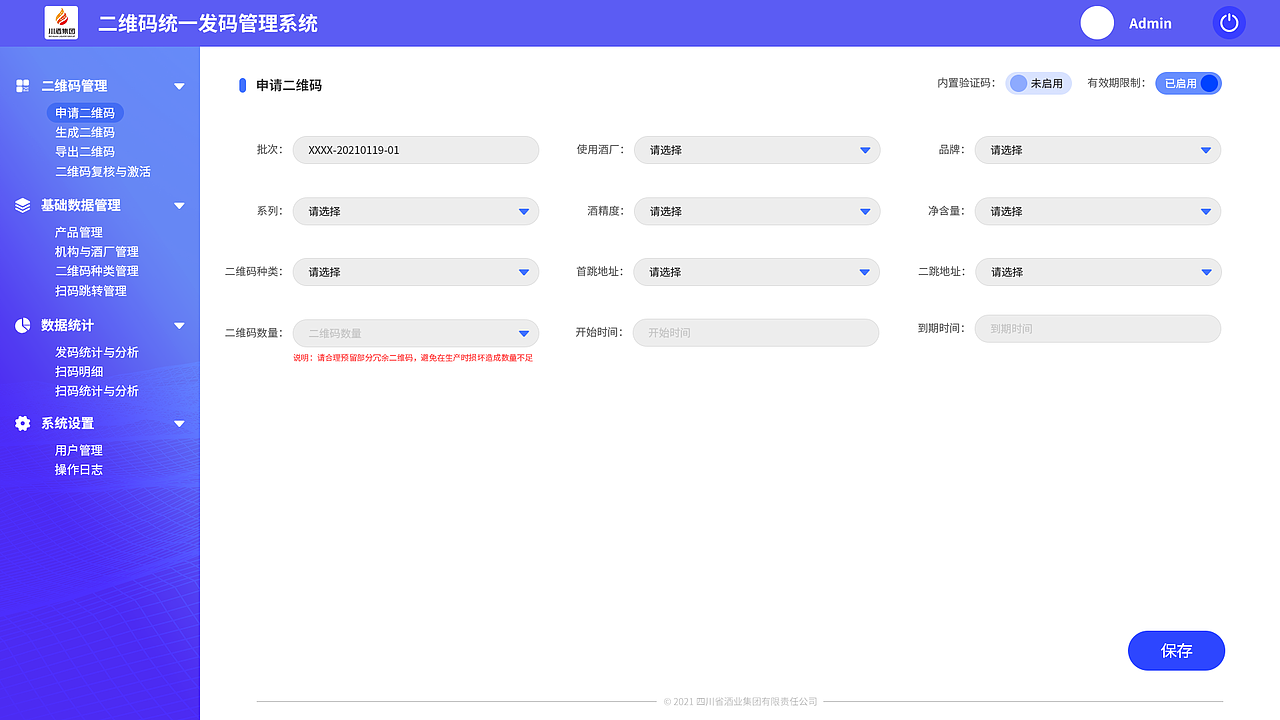Click the 系统设置 gear icon

[21, 423]
